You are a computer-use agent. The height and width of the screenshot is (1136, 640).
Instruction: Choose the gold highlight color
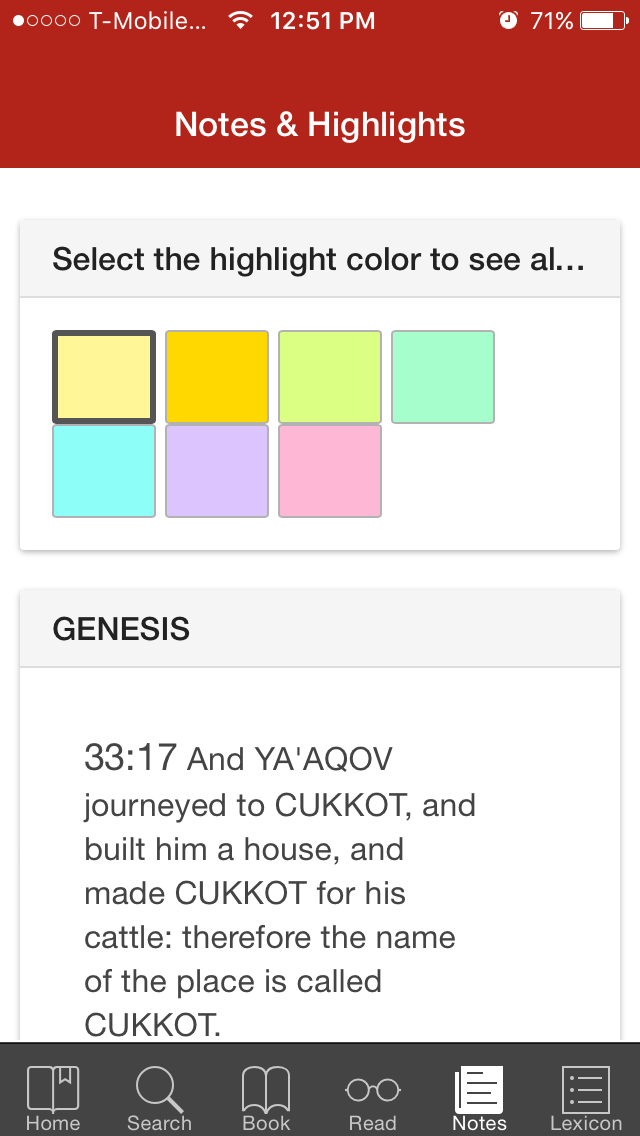click(x=217, y=377)
